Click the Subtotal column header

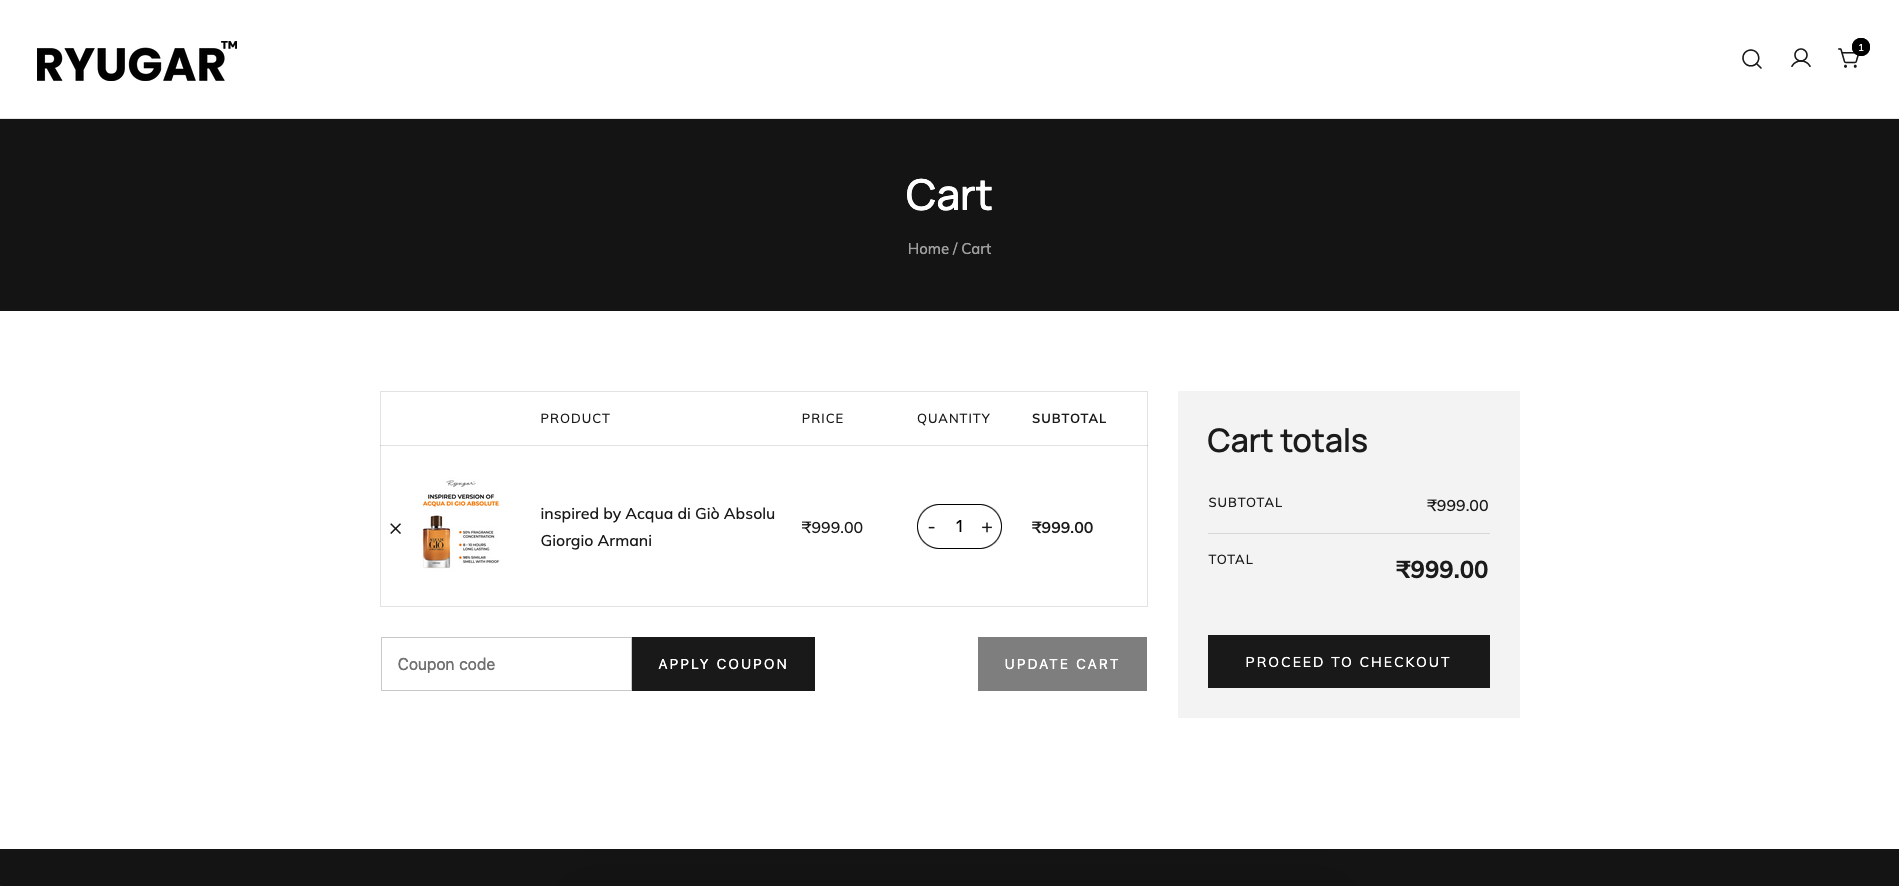click(x=1068, y=419)
